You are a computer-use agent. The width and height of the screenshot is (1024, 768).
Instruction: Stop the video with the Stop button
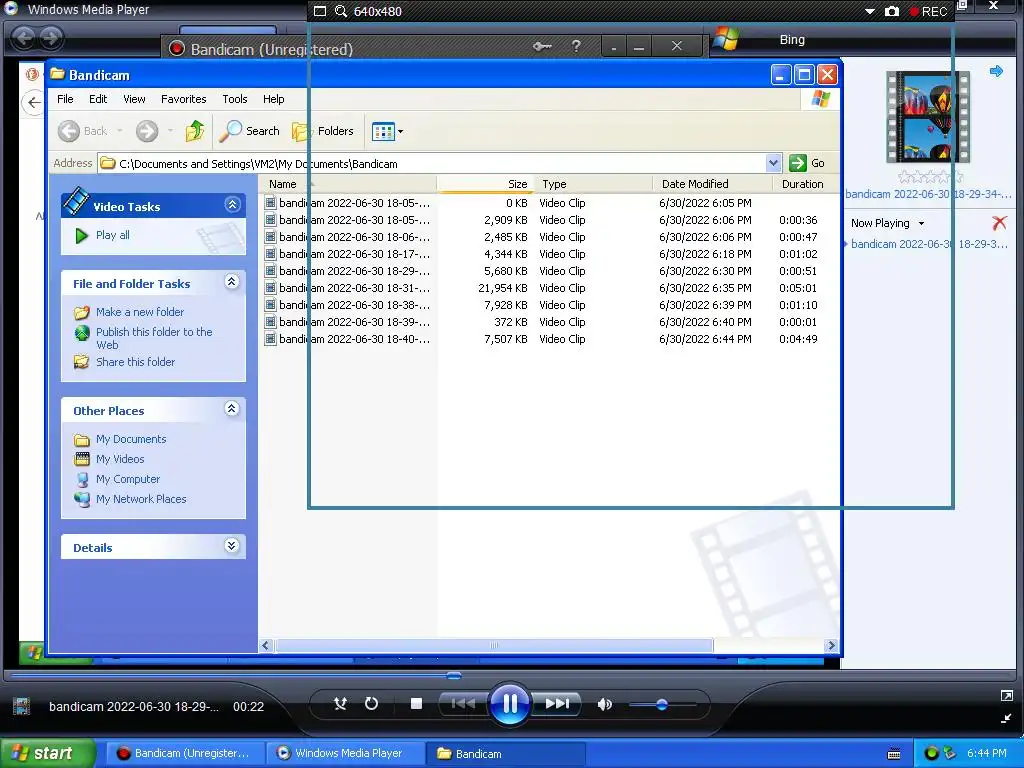(x=416, y=703)
